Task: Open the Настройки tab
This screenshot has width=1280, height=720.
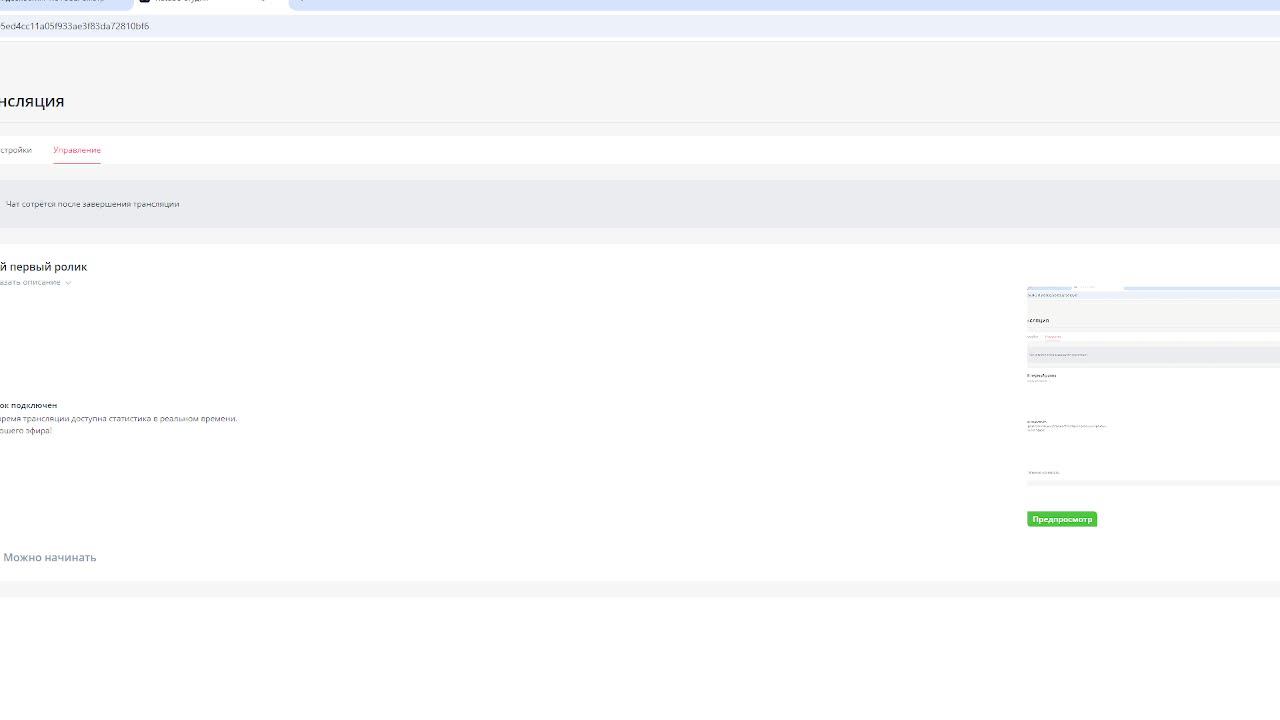Action: (x=15, y=150)
